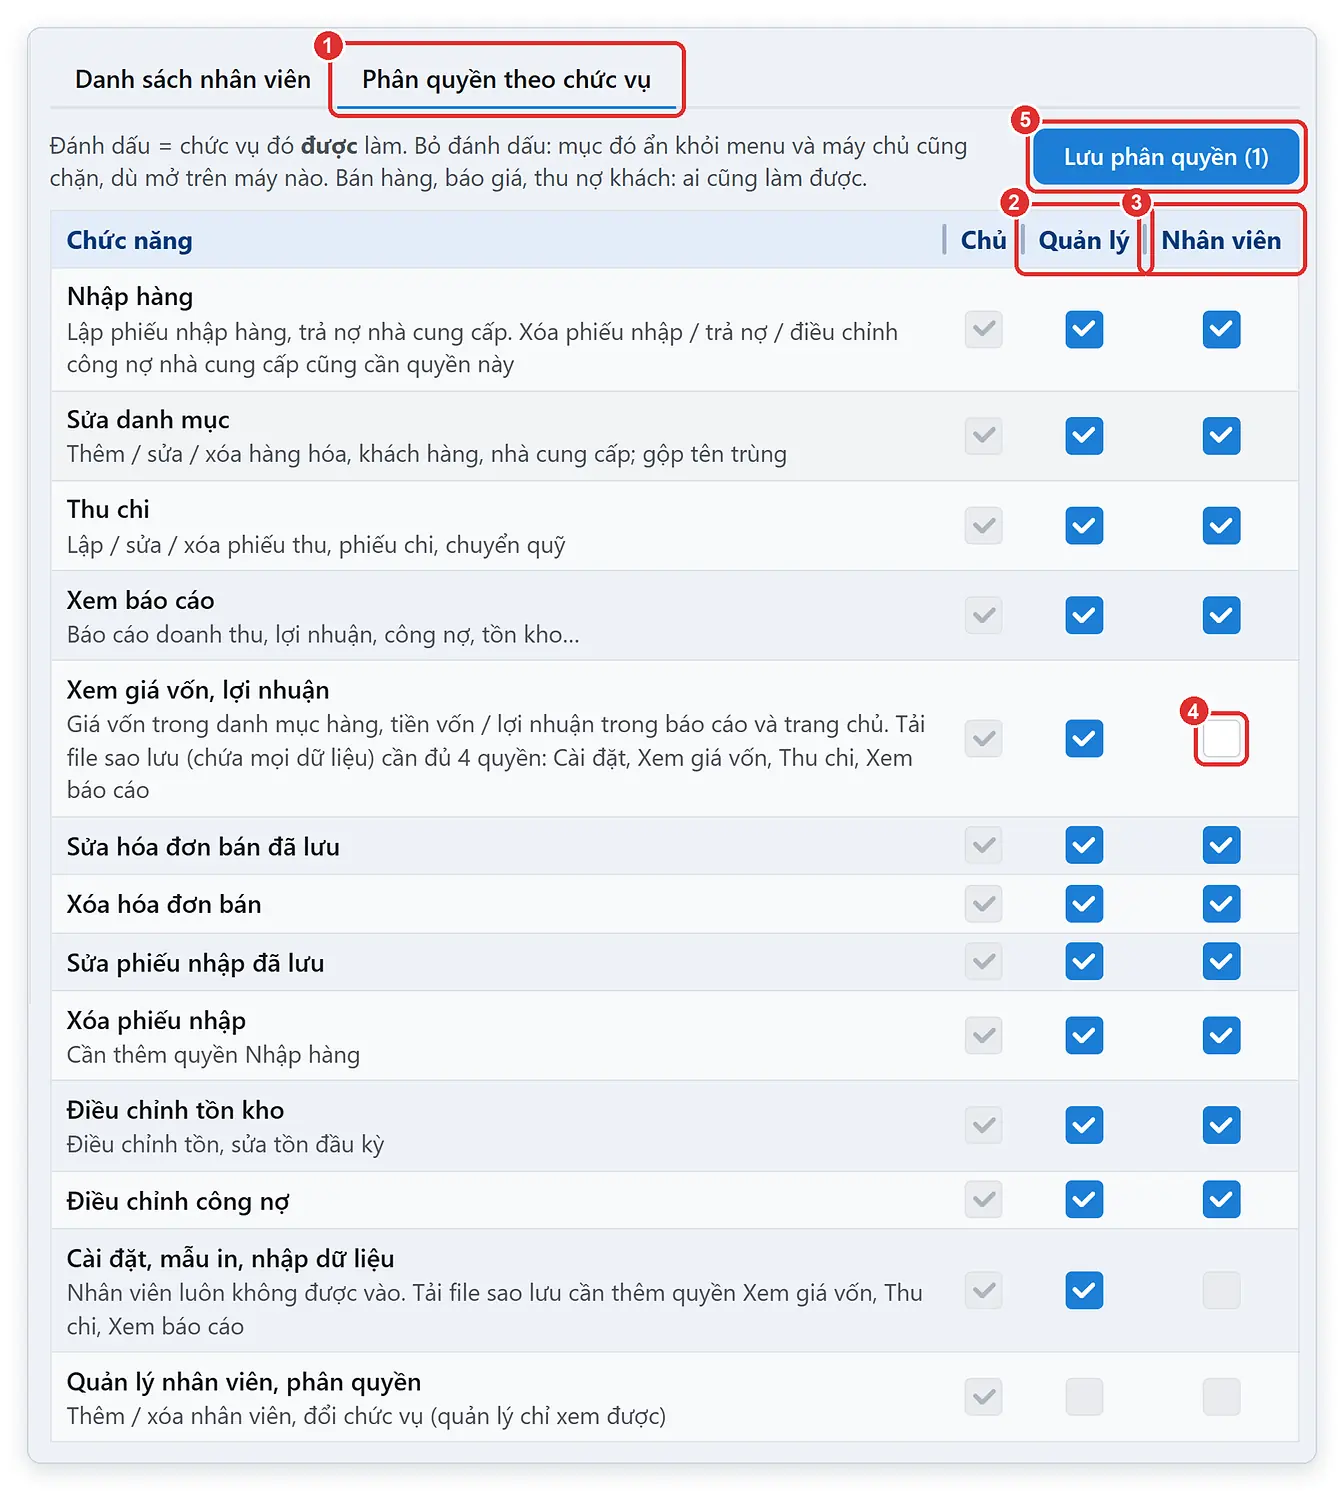Disable Sửa phiếu nhập đã lưu for Quản lý
The height and width of the screenshot is (1491, 1344).
(1084, 961)
